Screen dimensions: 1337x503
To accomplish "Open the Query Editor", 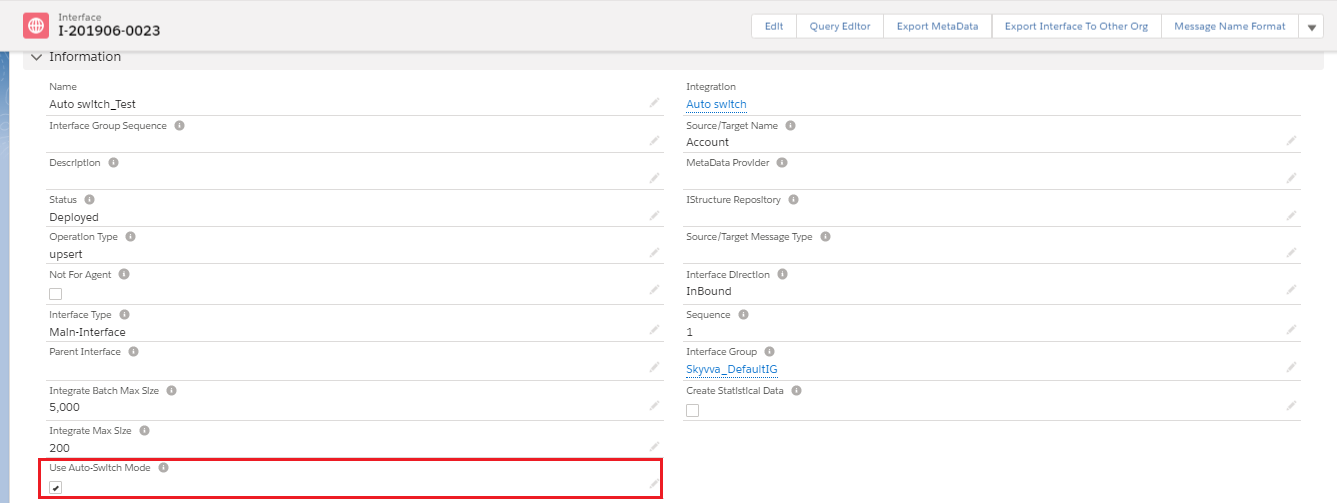I will tap(840, 26).
